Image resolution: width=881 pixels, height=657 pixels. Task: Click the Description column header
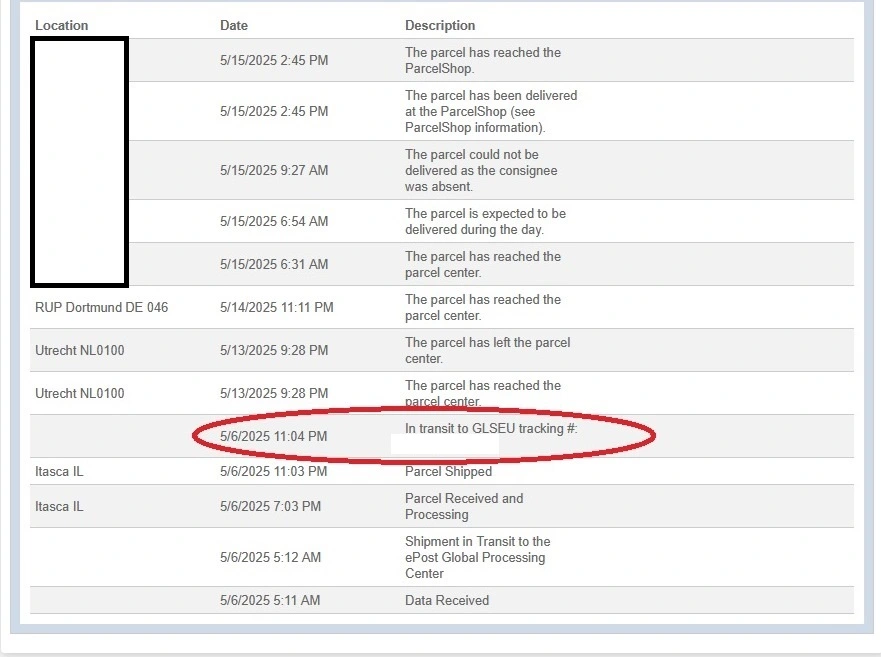point(440,25)
